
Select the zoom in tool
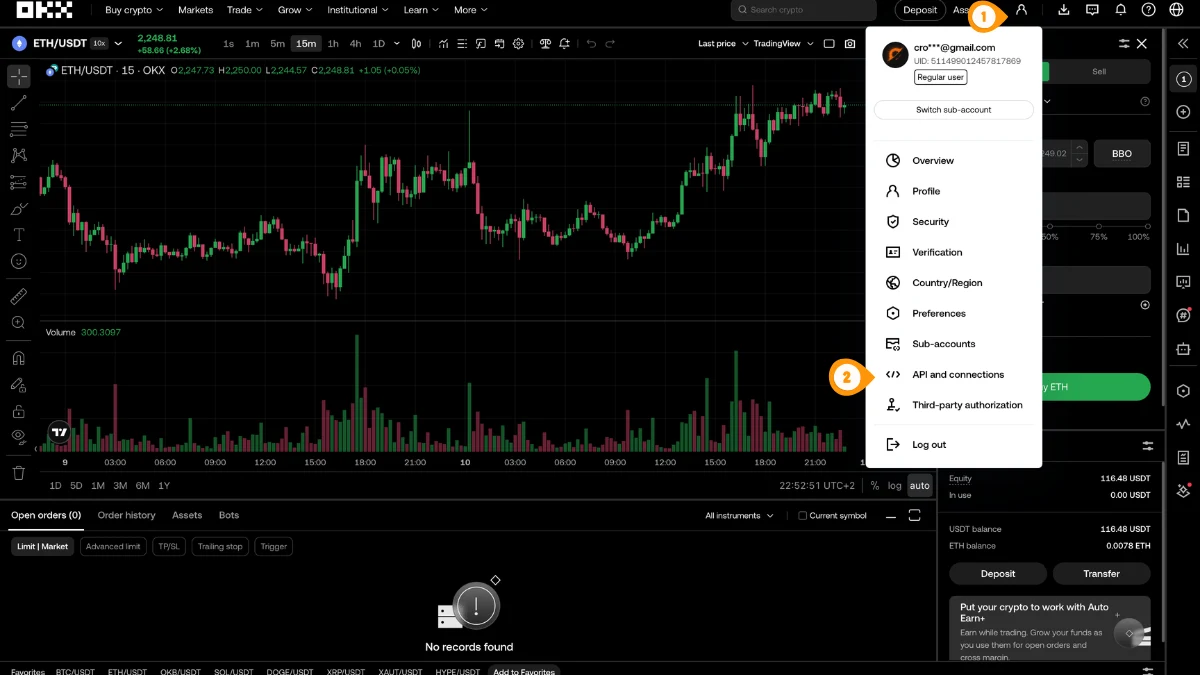click(x=18, y=323)
